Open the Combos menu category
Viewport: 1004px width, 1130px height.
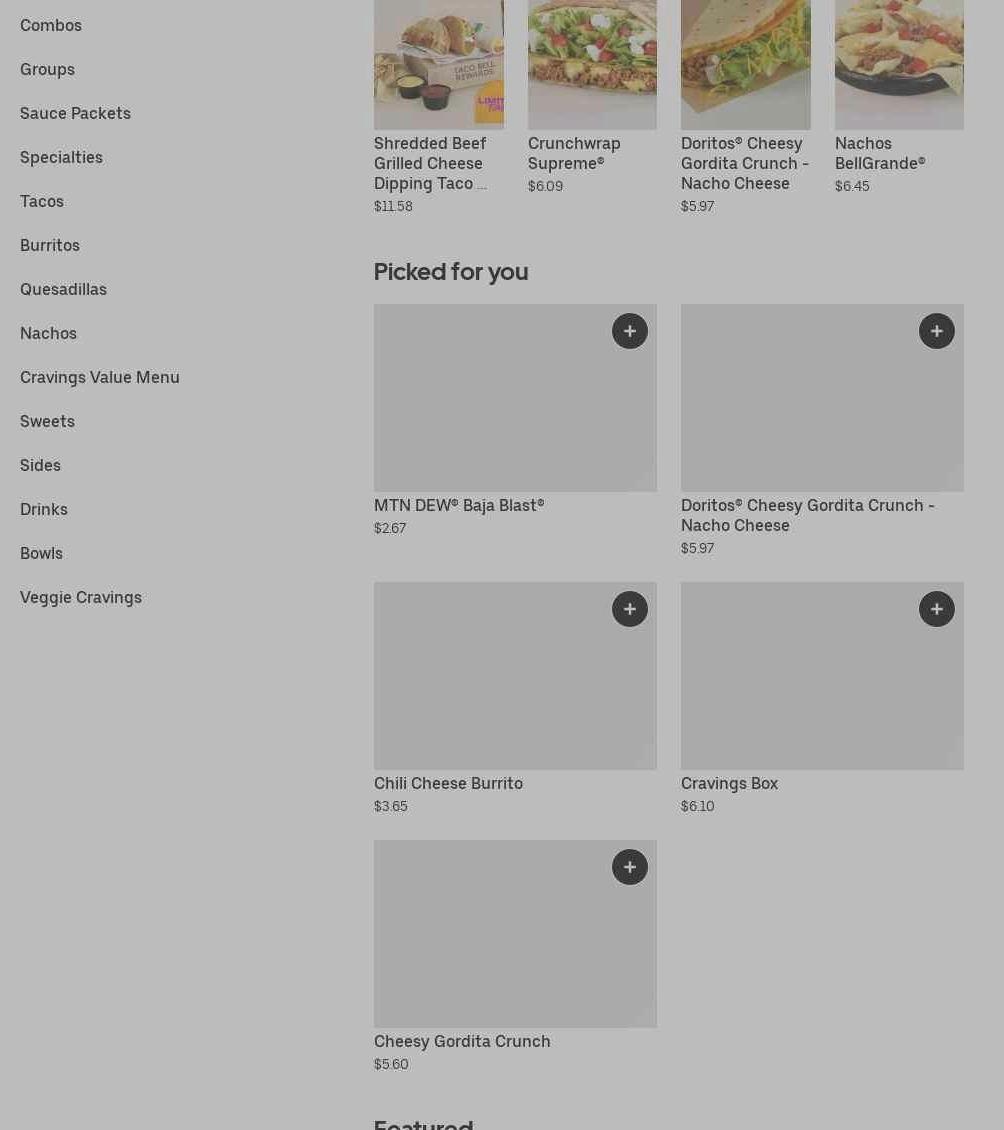(51, 25)
